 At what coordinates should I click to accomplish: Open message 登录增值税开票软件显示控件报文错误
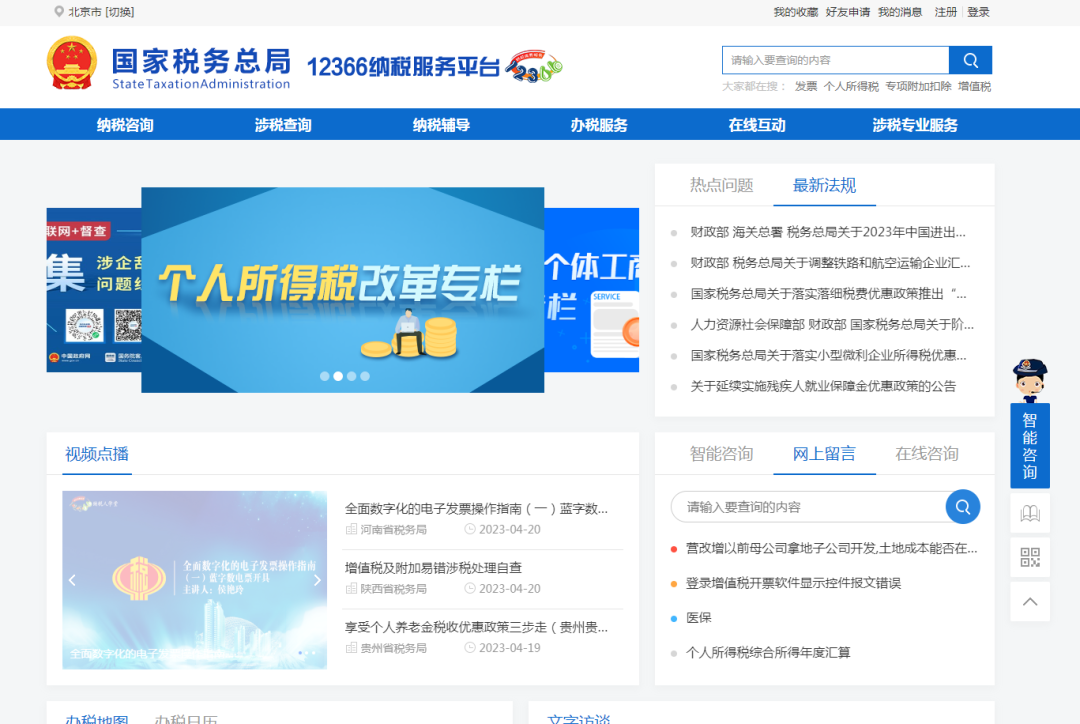pyautogui.click(x=793, y=583)
